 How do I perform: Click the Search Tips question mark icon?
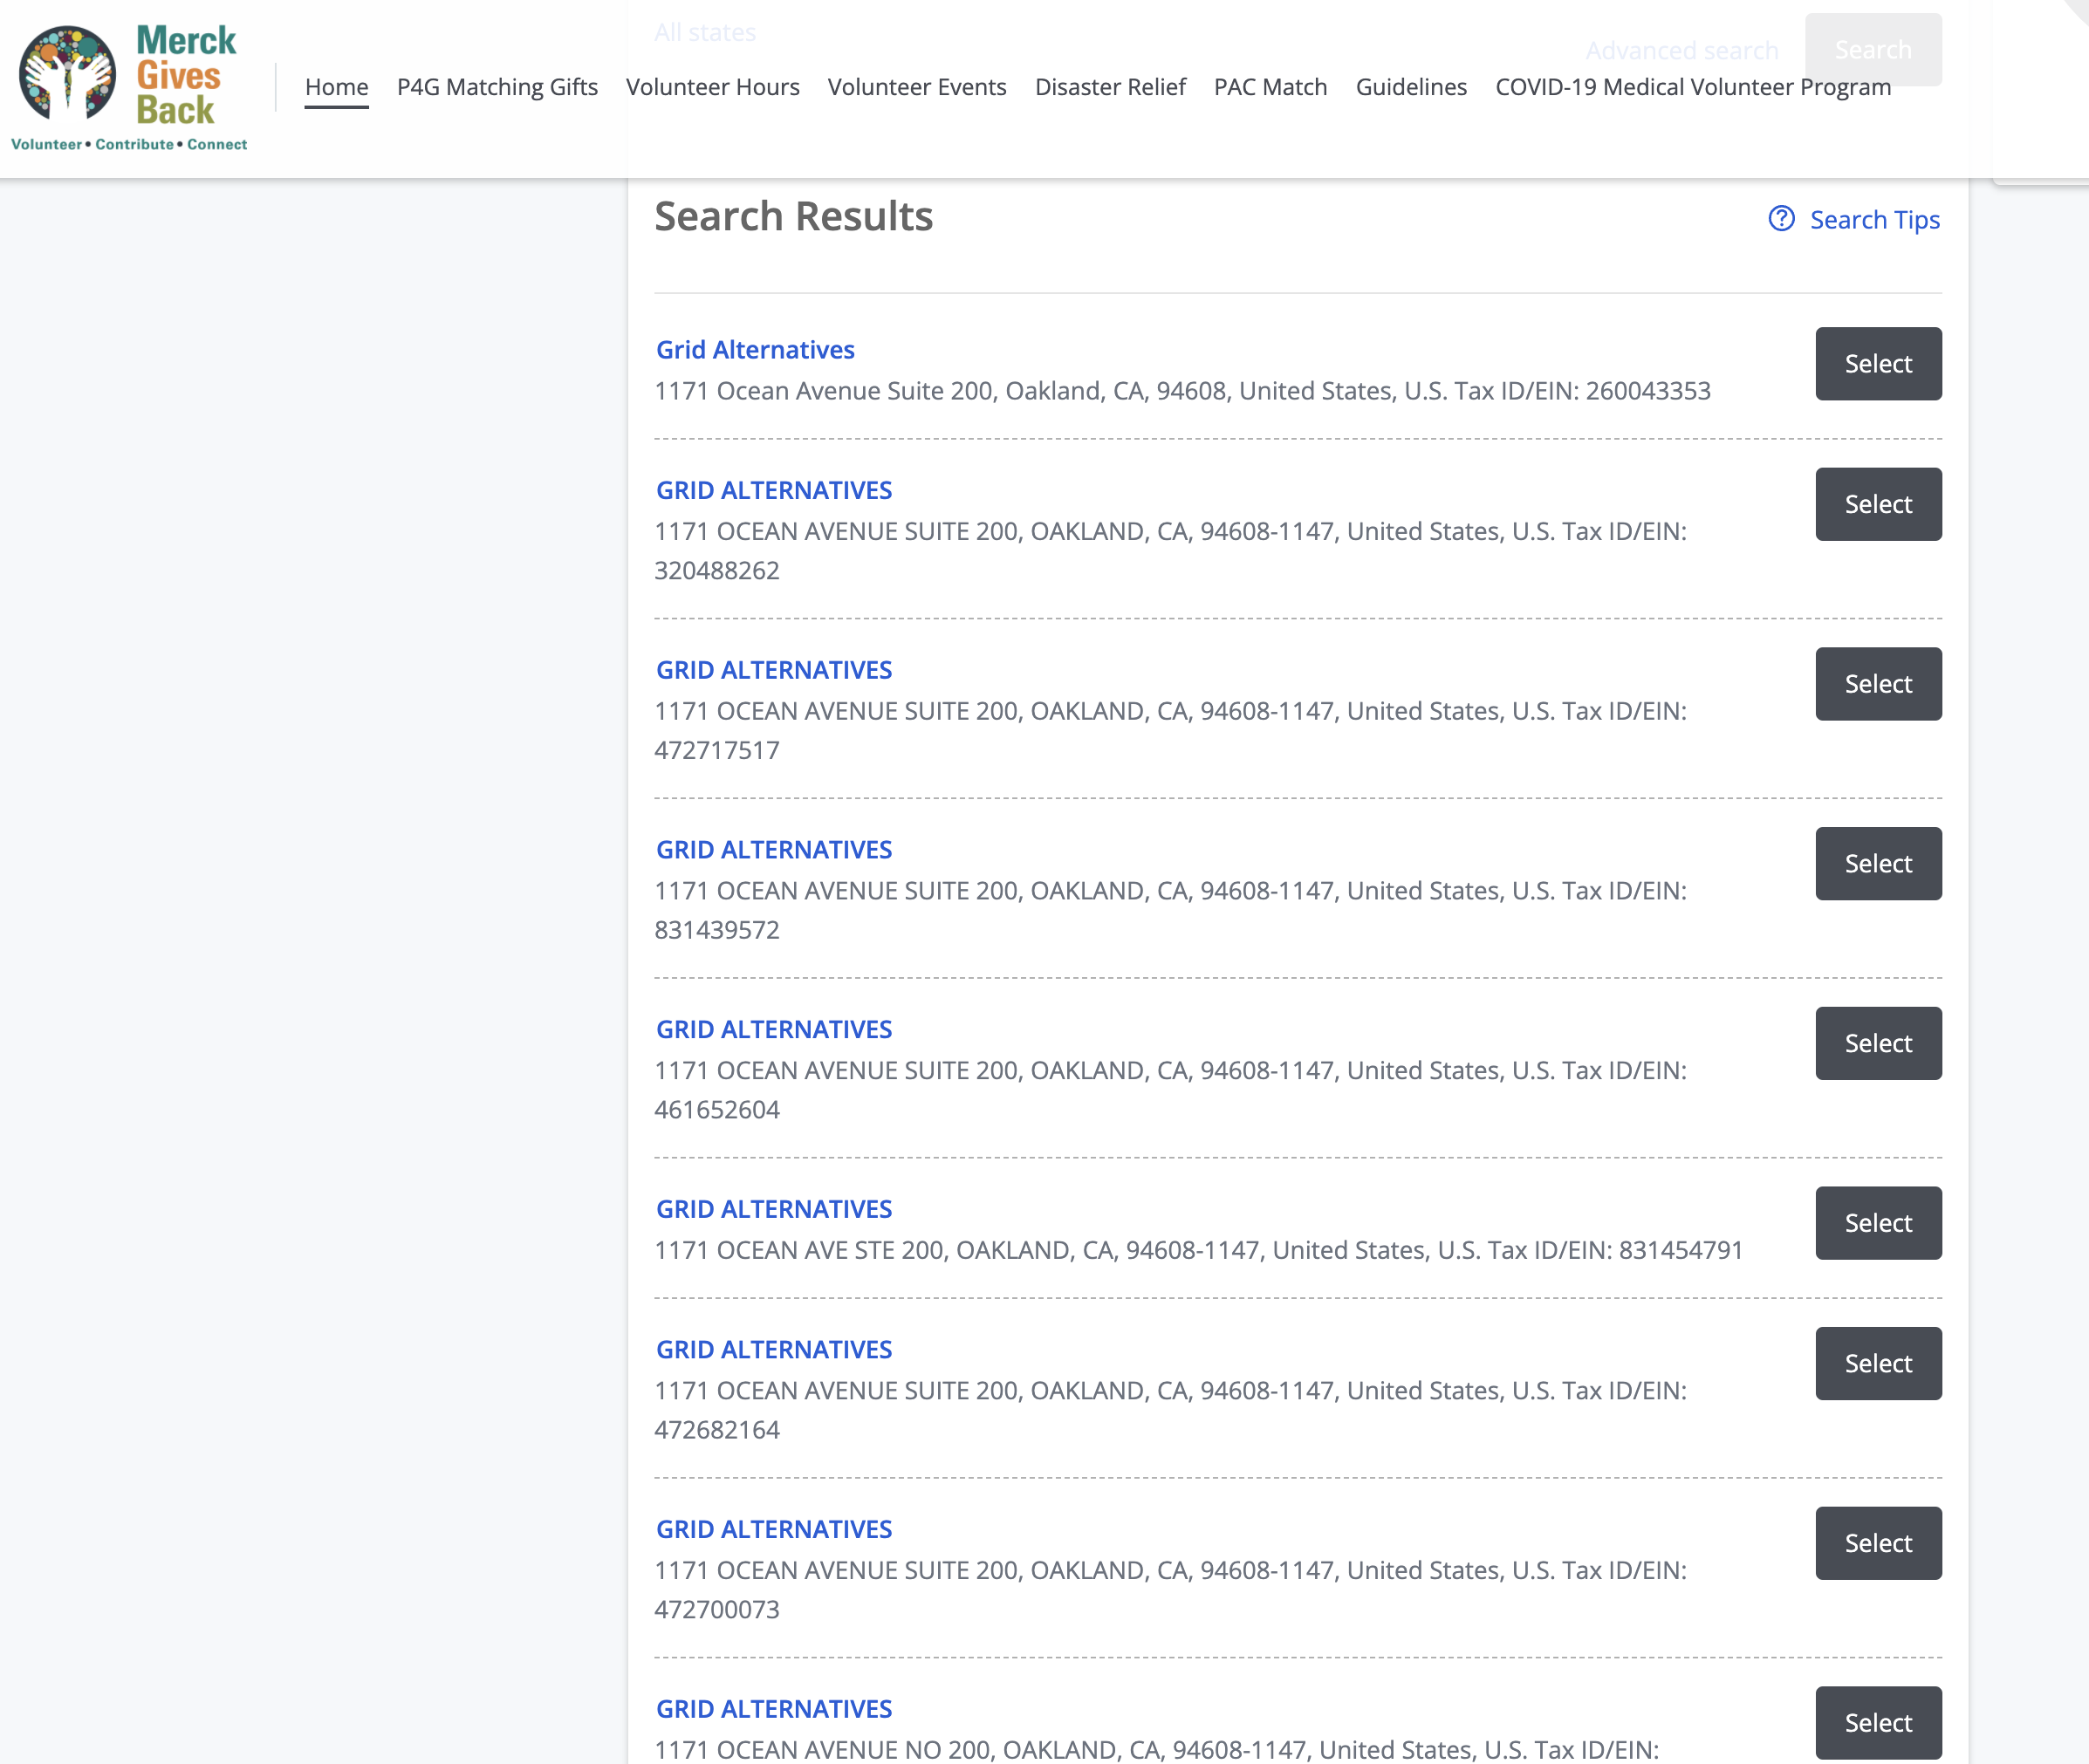point(1781,219)
